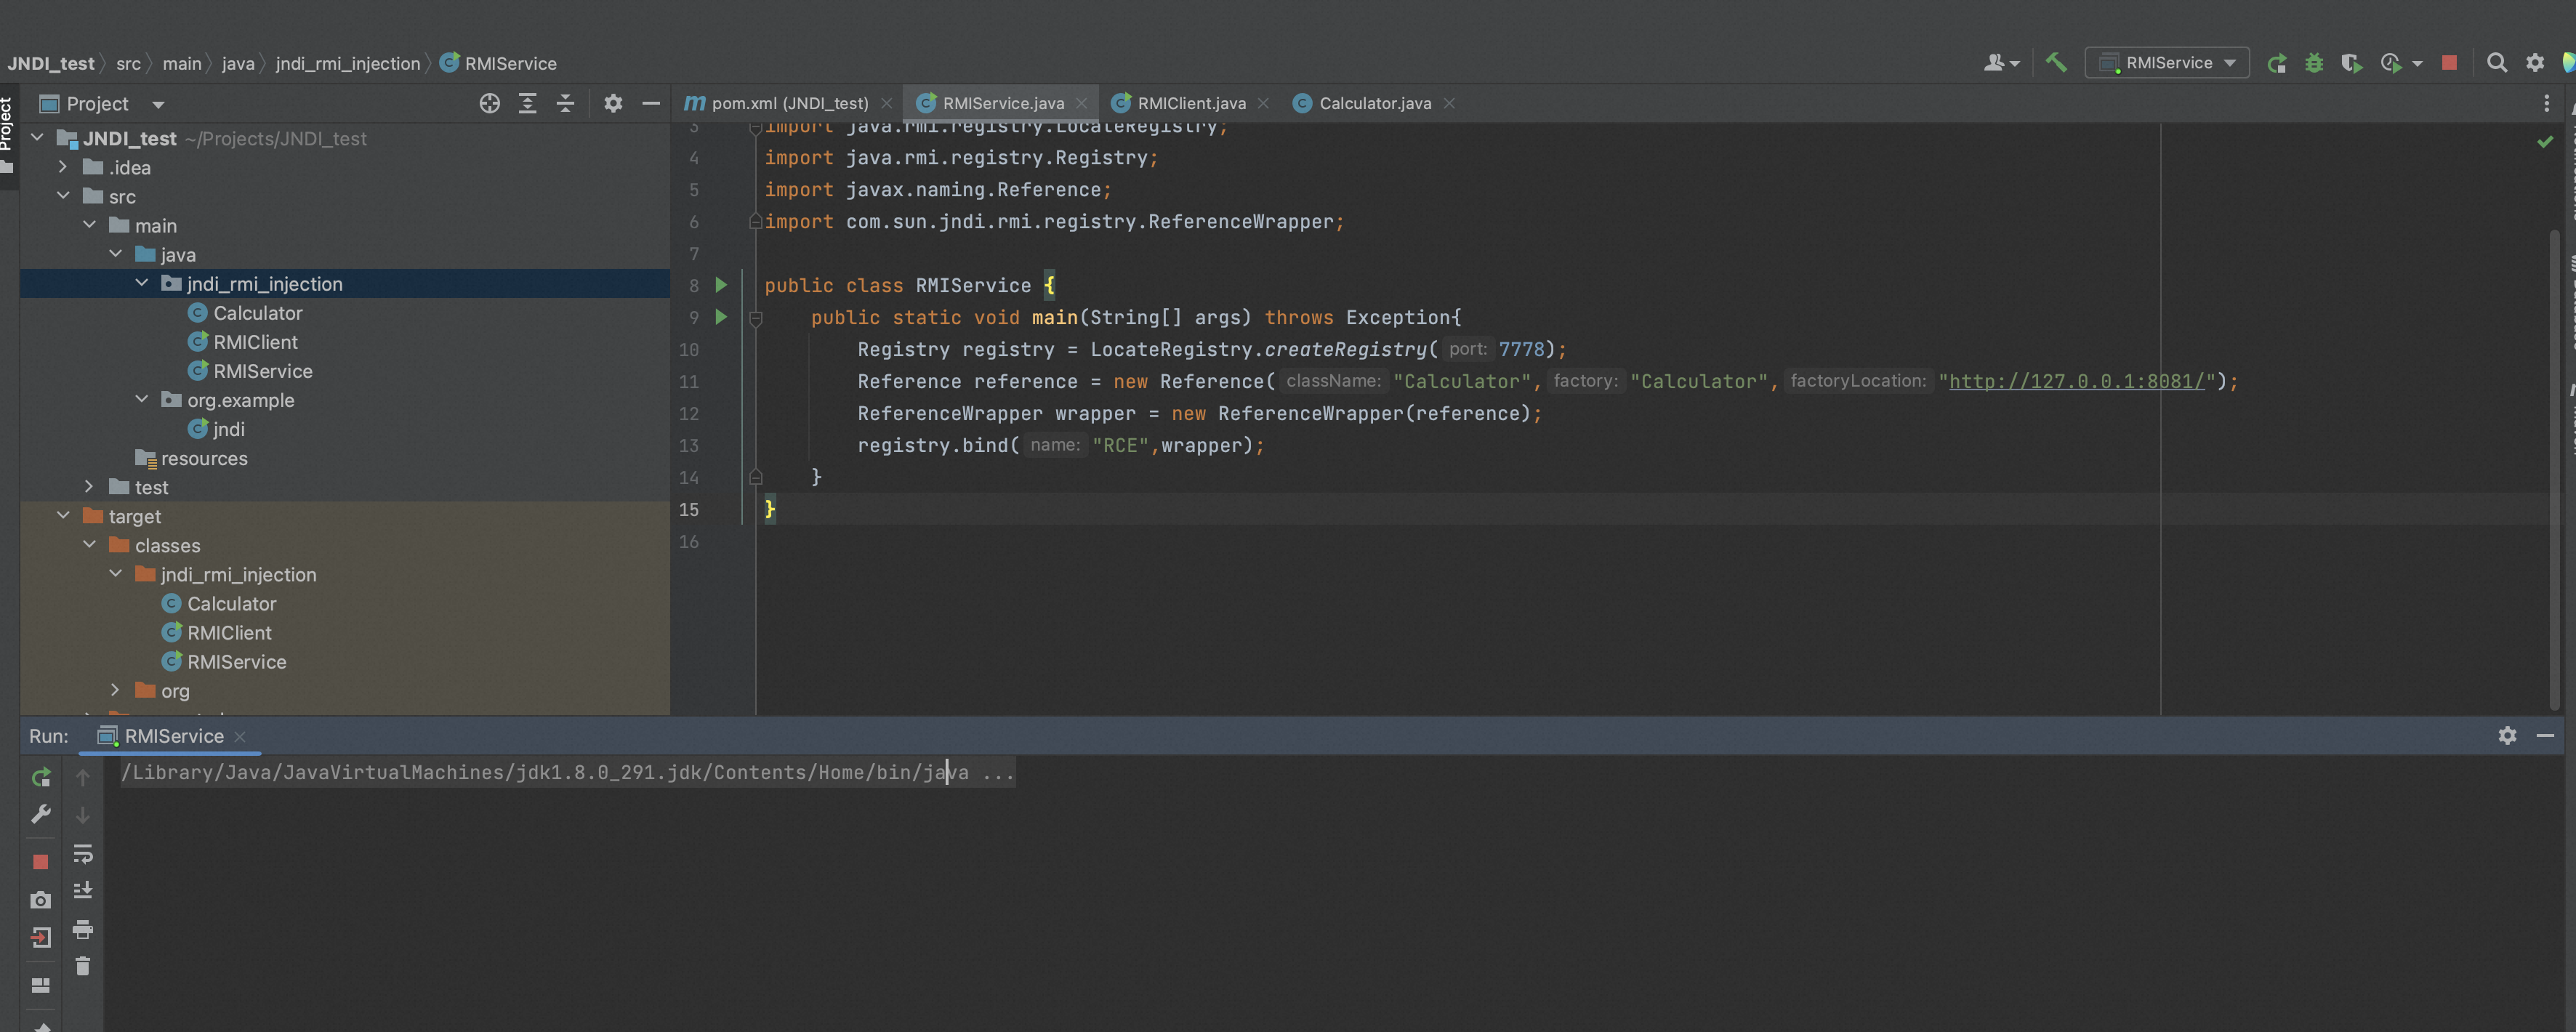This screenshot has height=1032, width=2576.
Task: Expand the test folder
Action: click(x=89, y=487)
